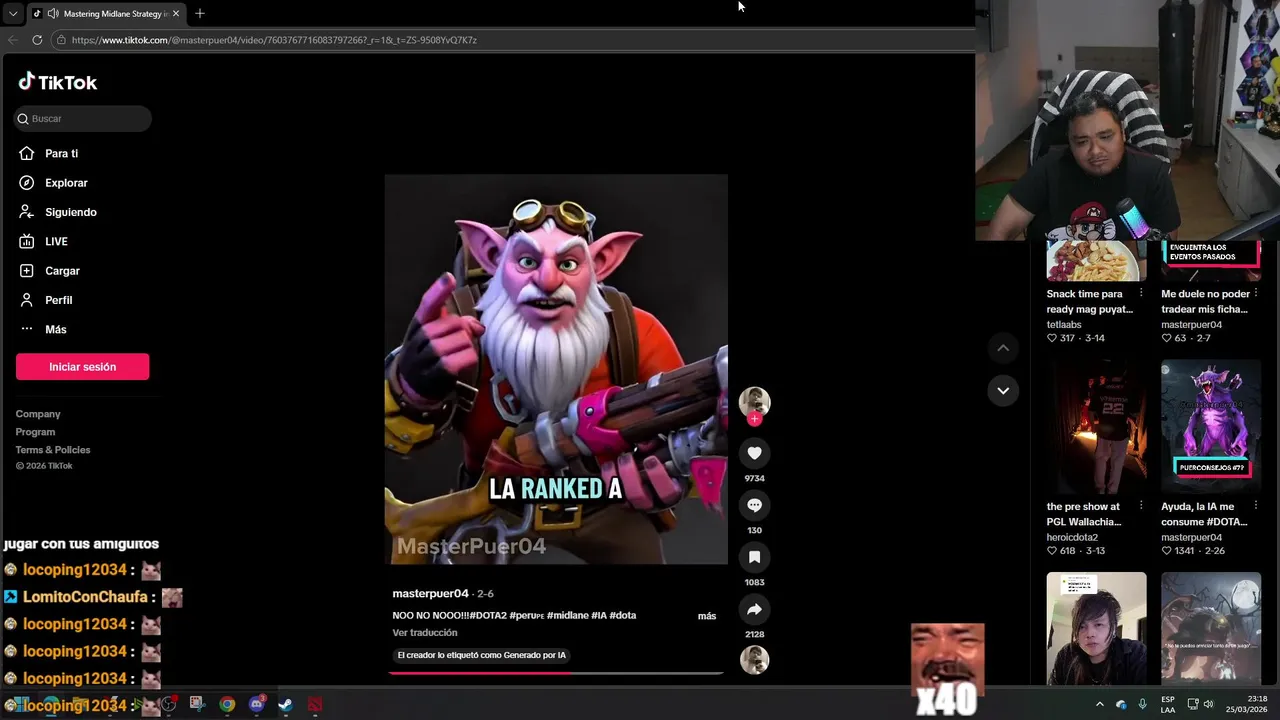Reload the page with the refresh icon
This screenshot has width=1280, height=720.
tap(37, 40)
